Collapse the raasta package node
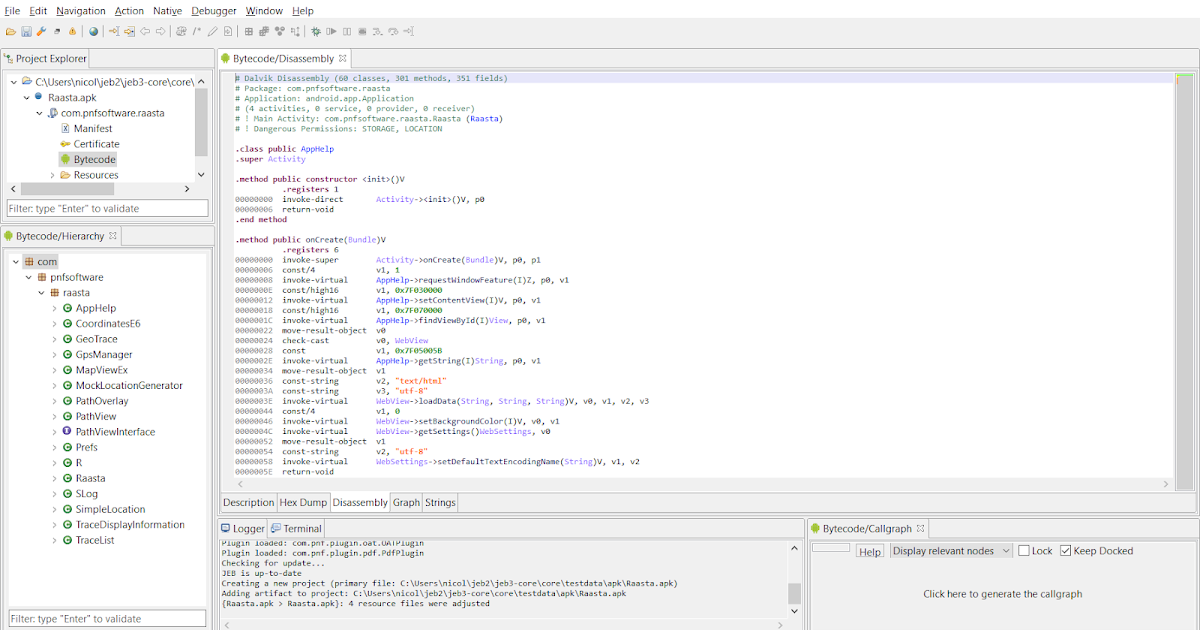1200x630 pixels. pos(41,293)
